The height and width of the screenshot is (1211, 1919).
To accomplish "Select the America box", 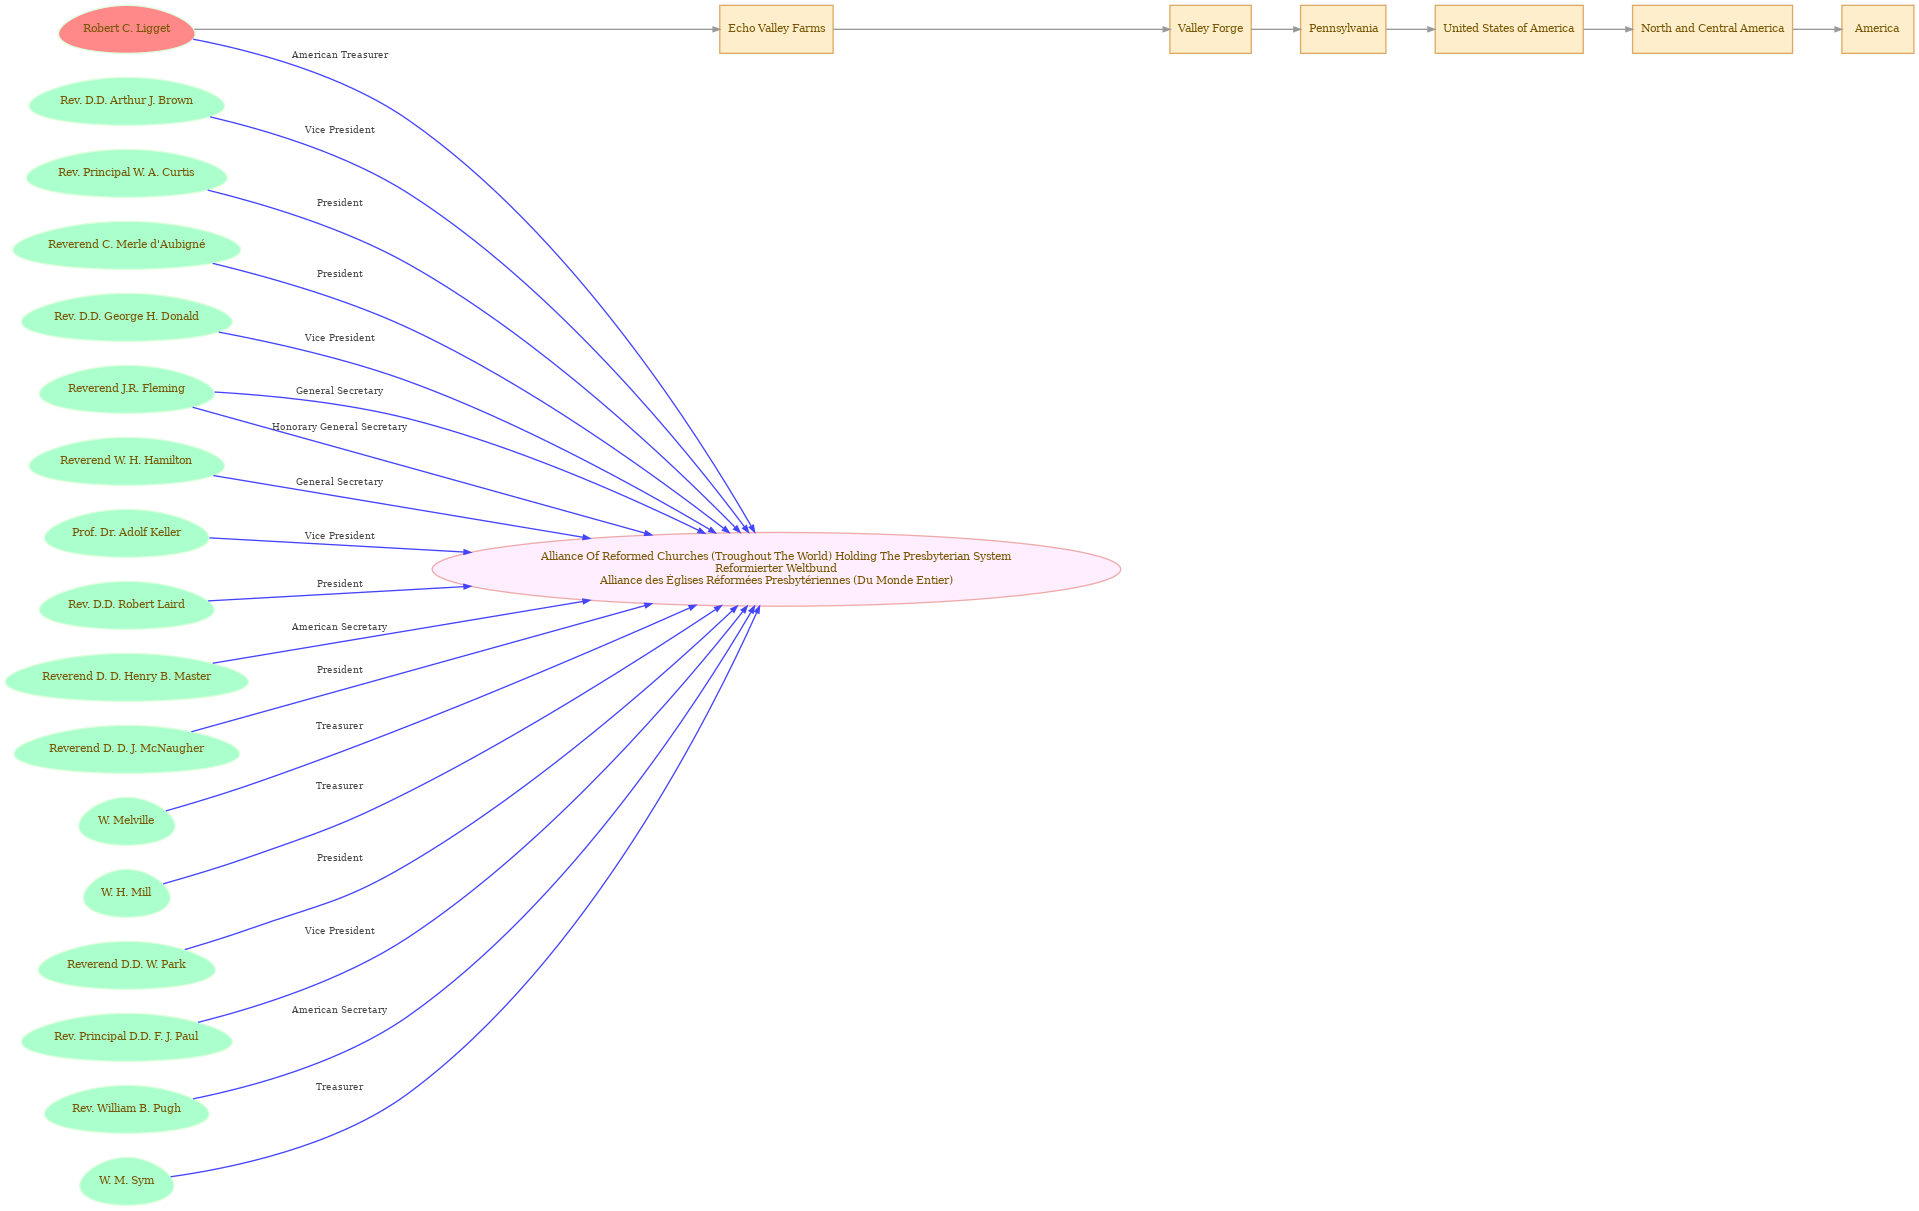I will click(x=1877, y=29).
